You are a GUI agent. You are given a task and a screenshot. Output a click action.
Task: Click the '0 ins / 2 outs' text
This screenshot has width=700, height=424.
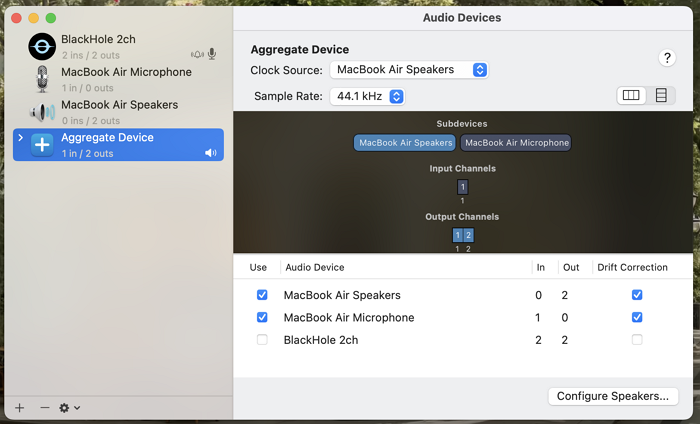(91, 121)
